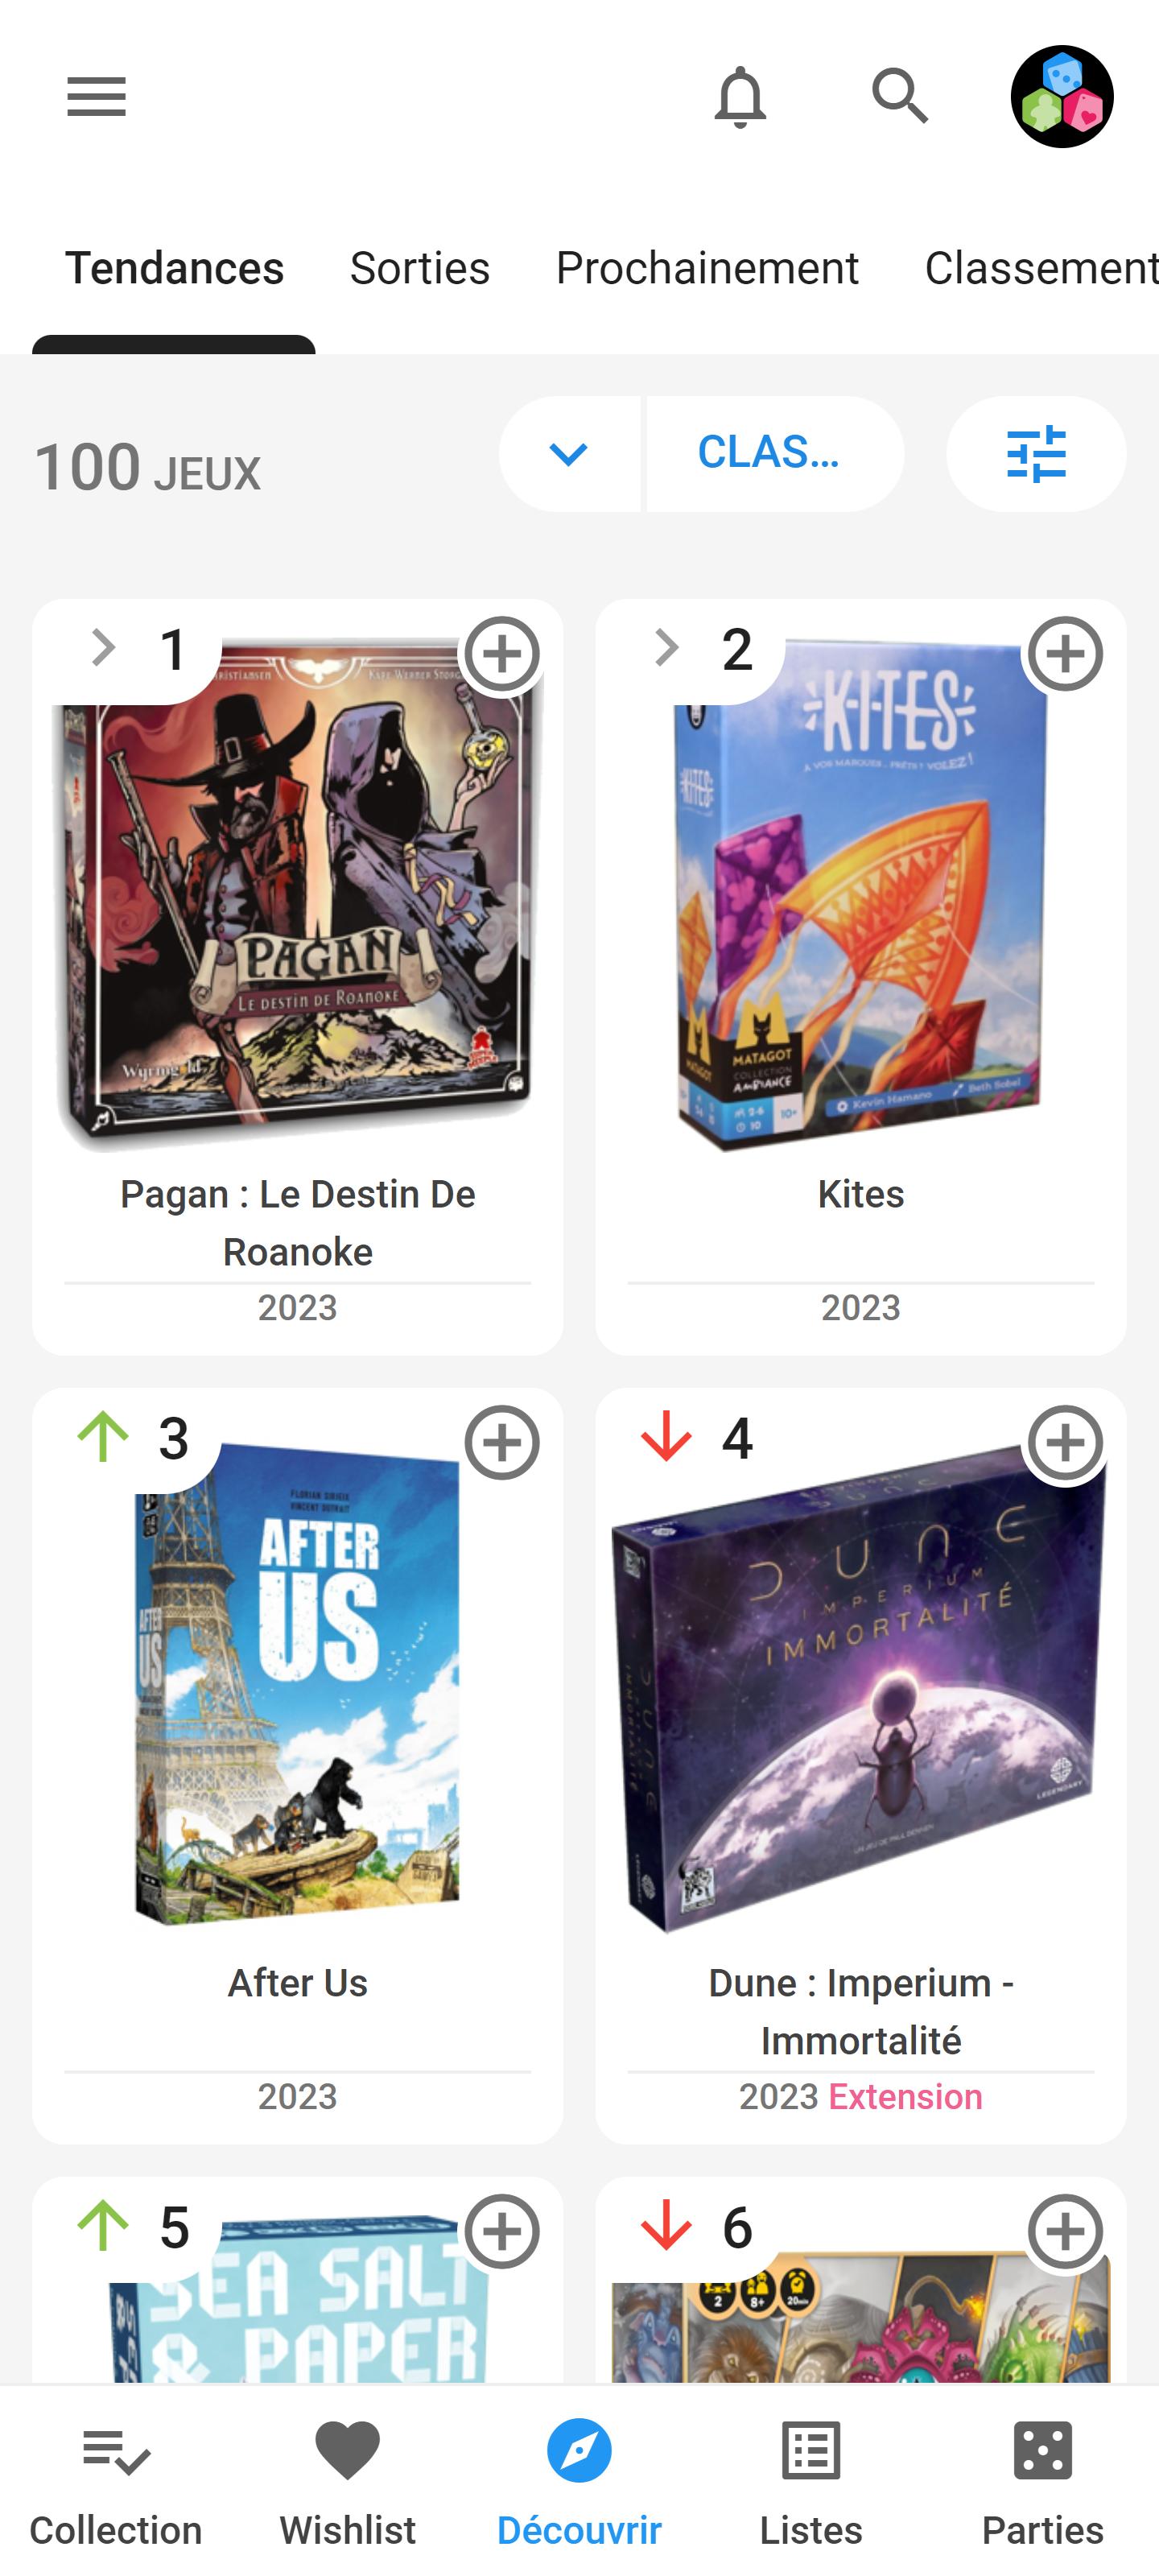Switch to the Prochainement tab
This screenshot has width=1159, height=2576.
(x=707, y=268)
